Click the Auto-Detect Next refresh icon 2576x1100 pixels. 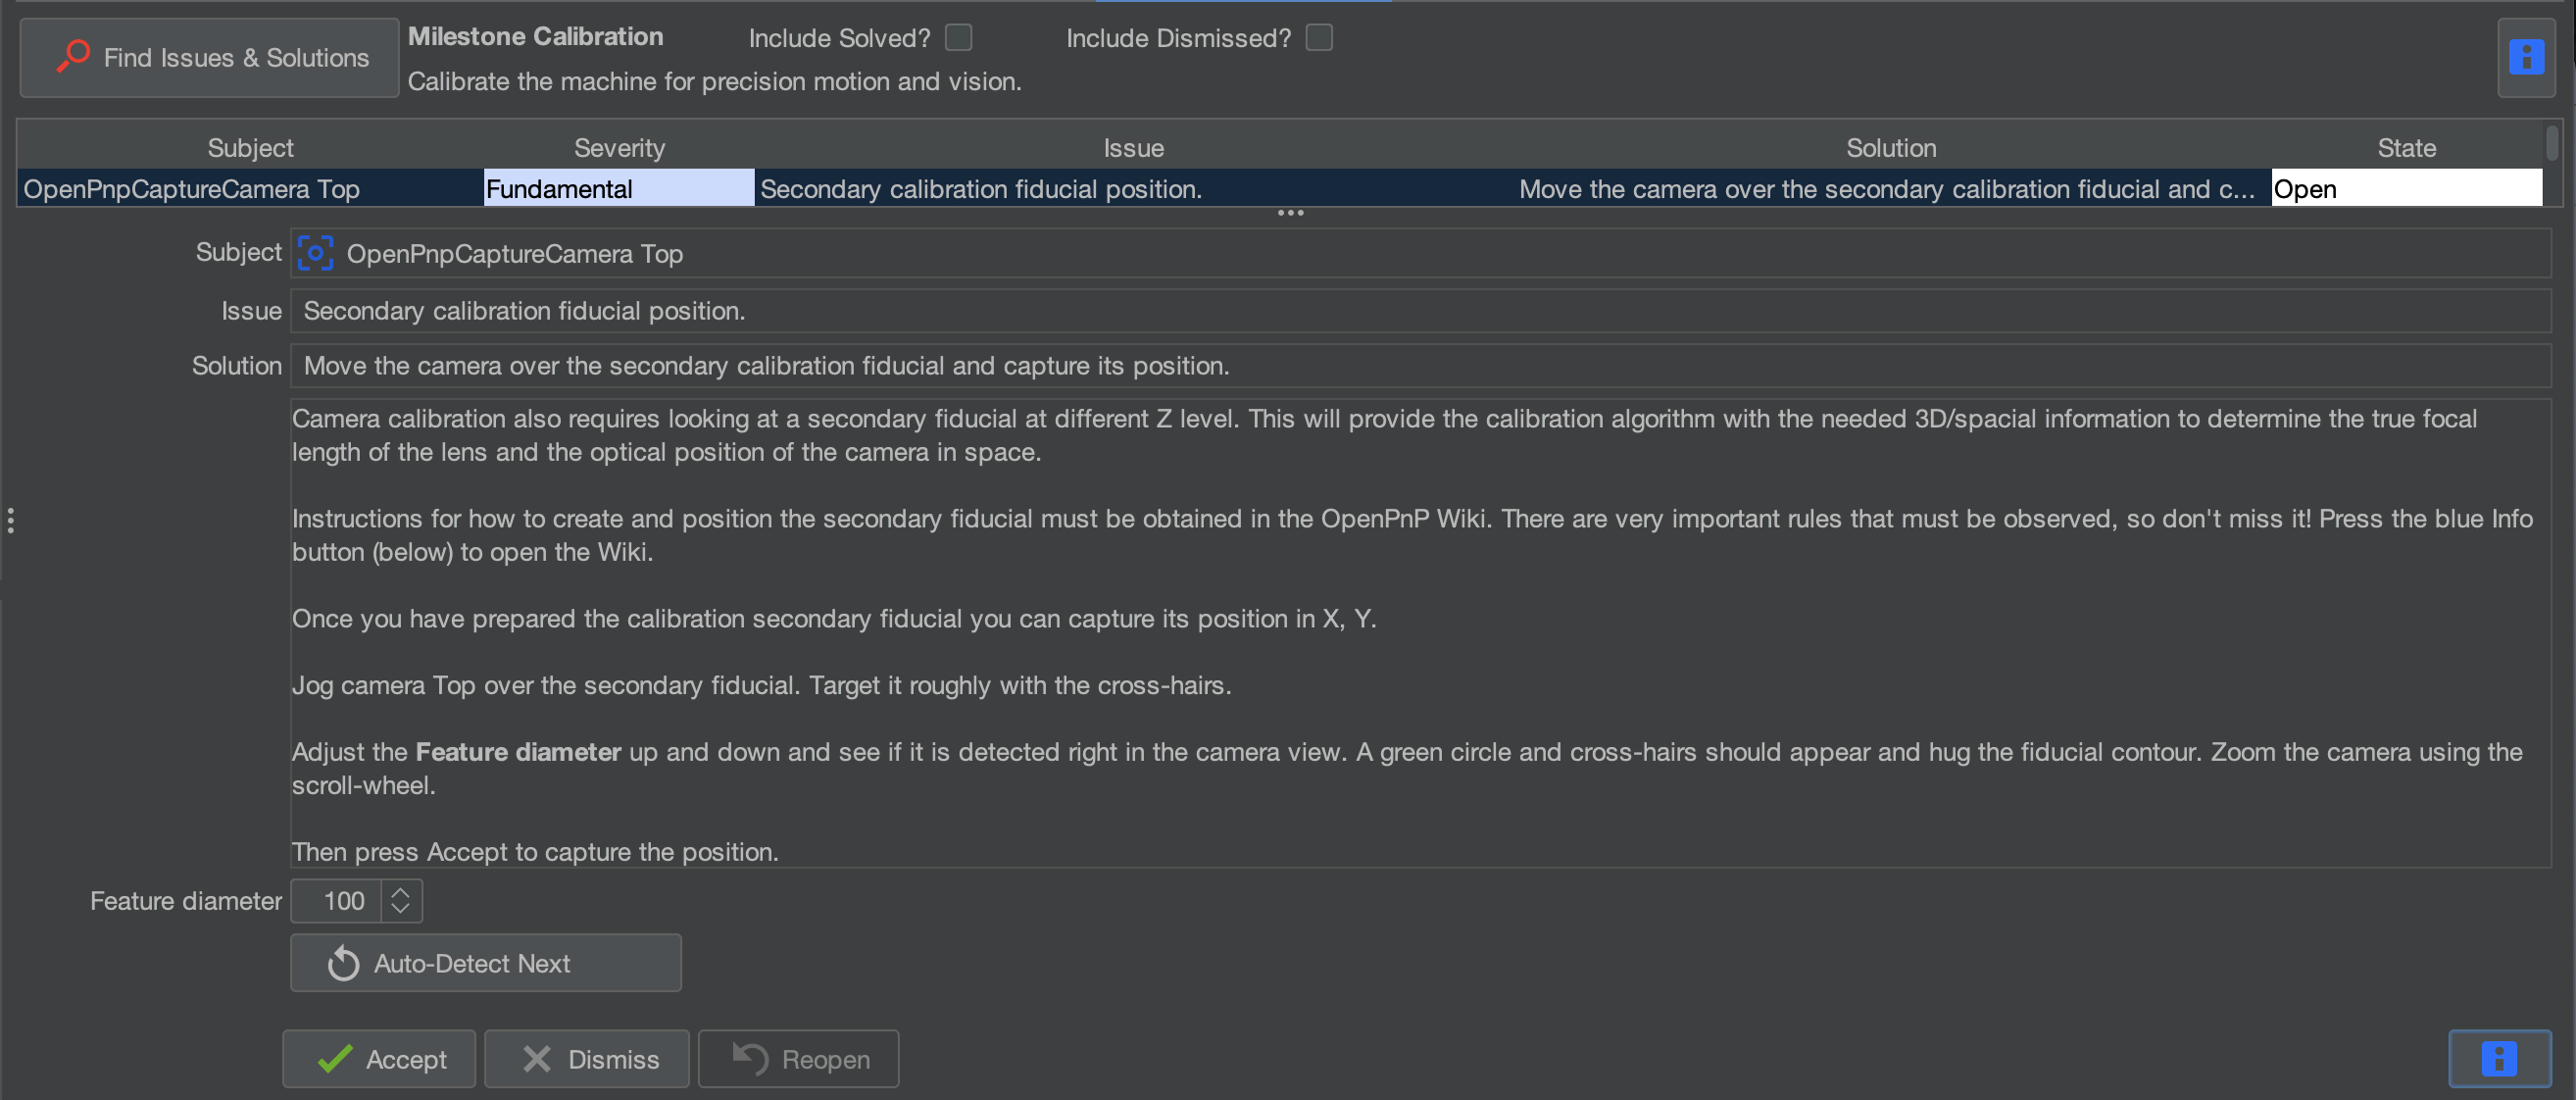click(343, 963)
